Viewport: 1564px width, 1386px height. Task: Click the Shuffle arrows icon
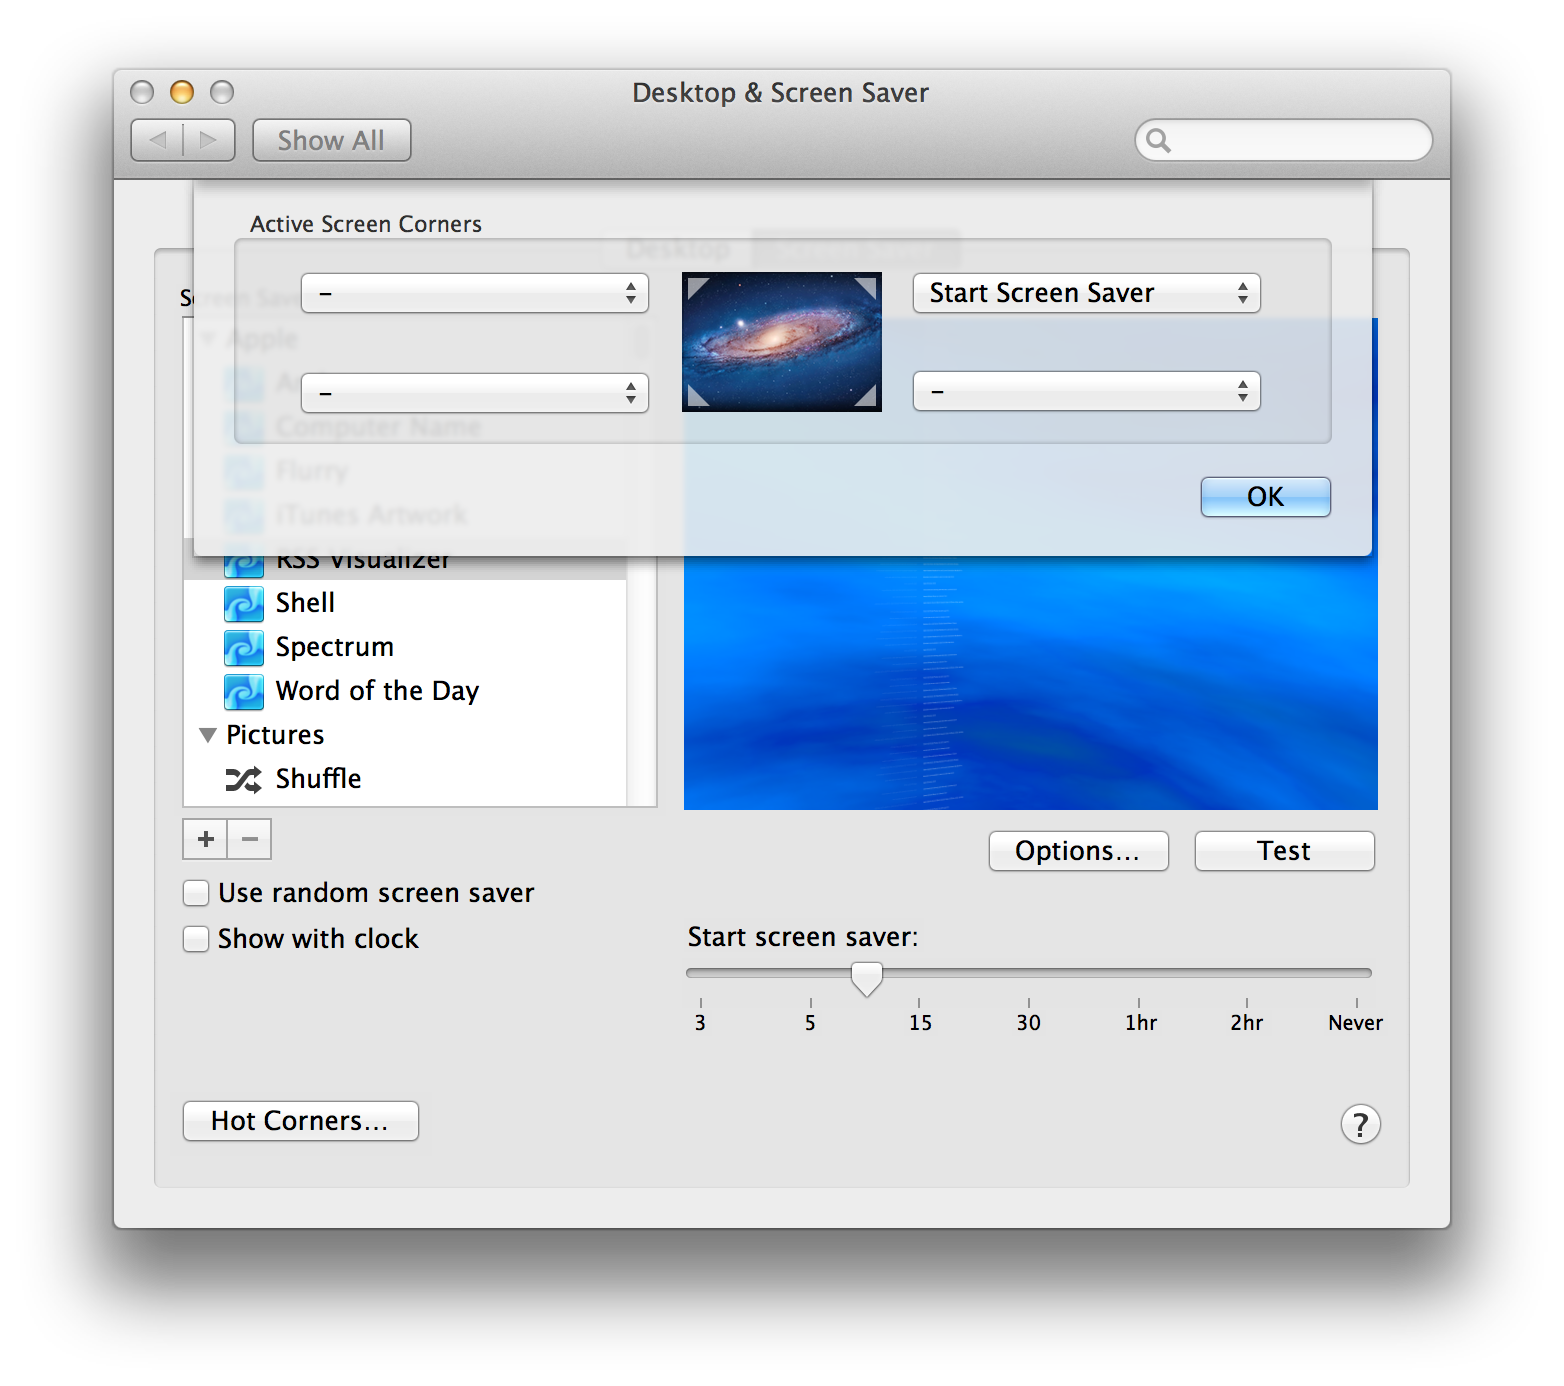pos(243,780)
